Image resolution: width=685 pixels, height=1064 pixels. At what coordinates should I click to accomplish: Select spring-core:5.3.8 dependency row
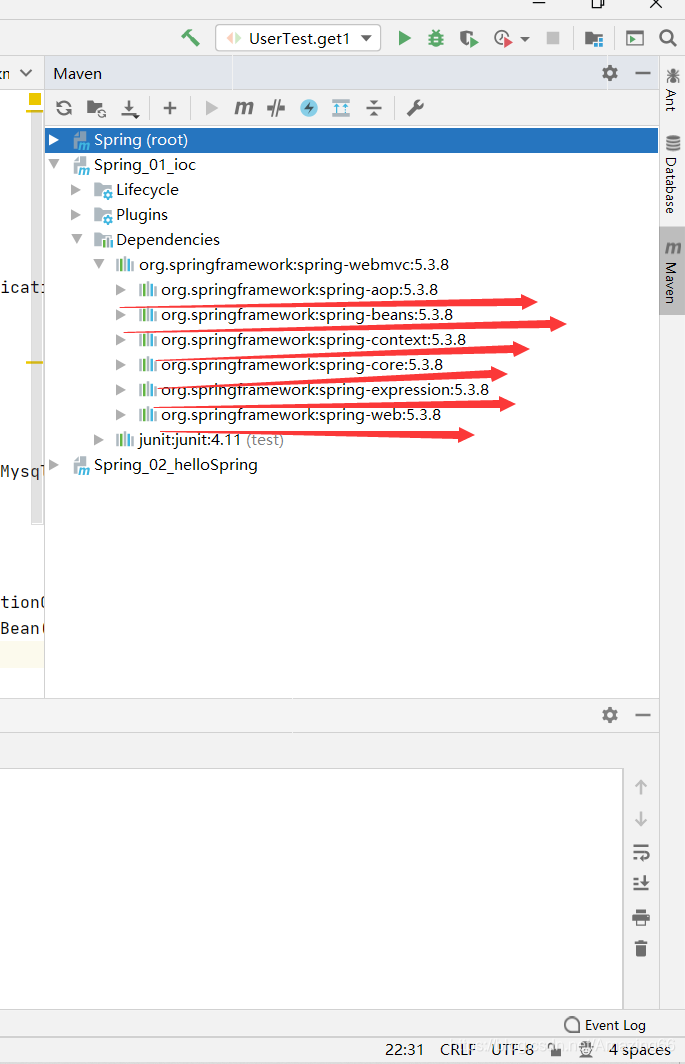tap(302, 364)
